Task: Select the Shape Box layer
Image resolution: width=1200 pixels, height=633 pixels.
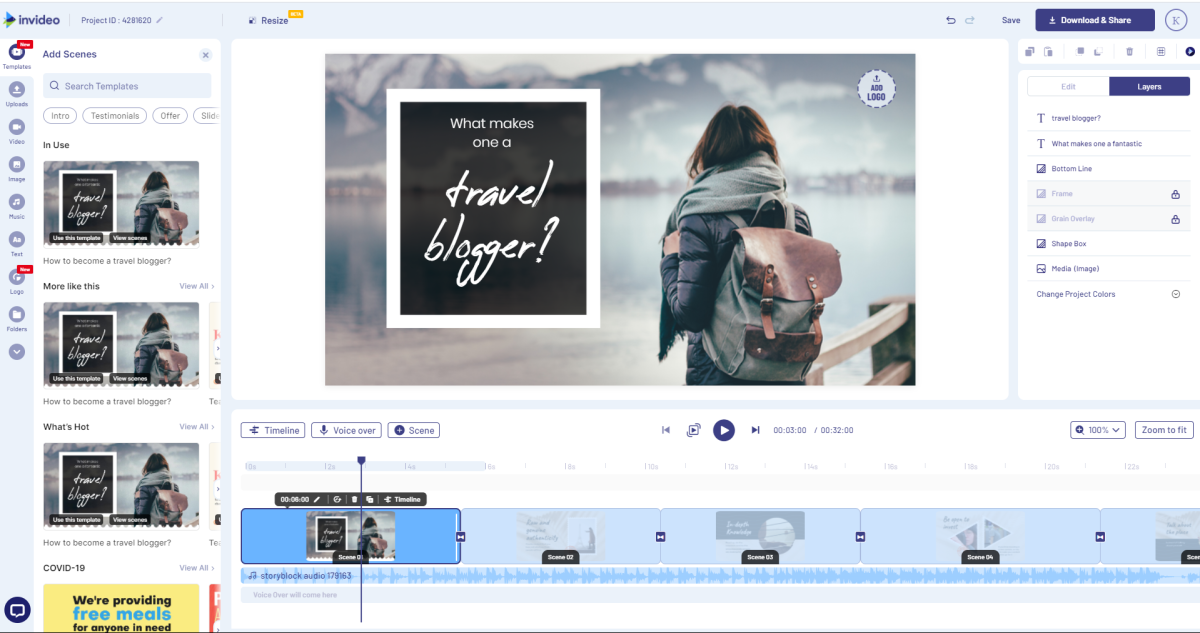Action: click(1109, 243)
